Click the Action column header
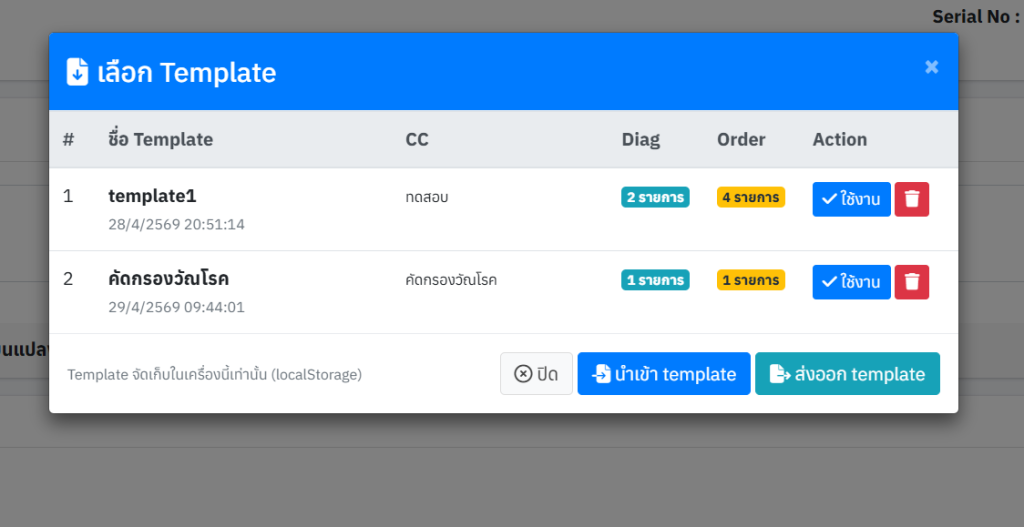1024x527 pixels. pyautogui.click(x=839, y=139)
